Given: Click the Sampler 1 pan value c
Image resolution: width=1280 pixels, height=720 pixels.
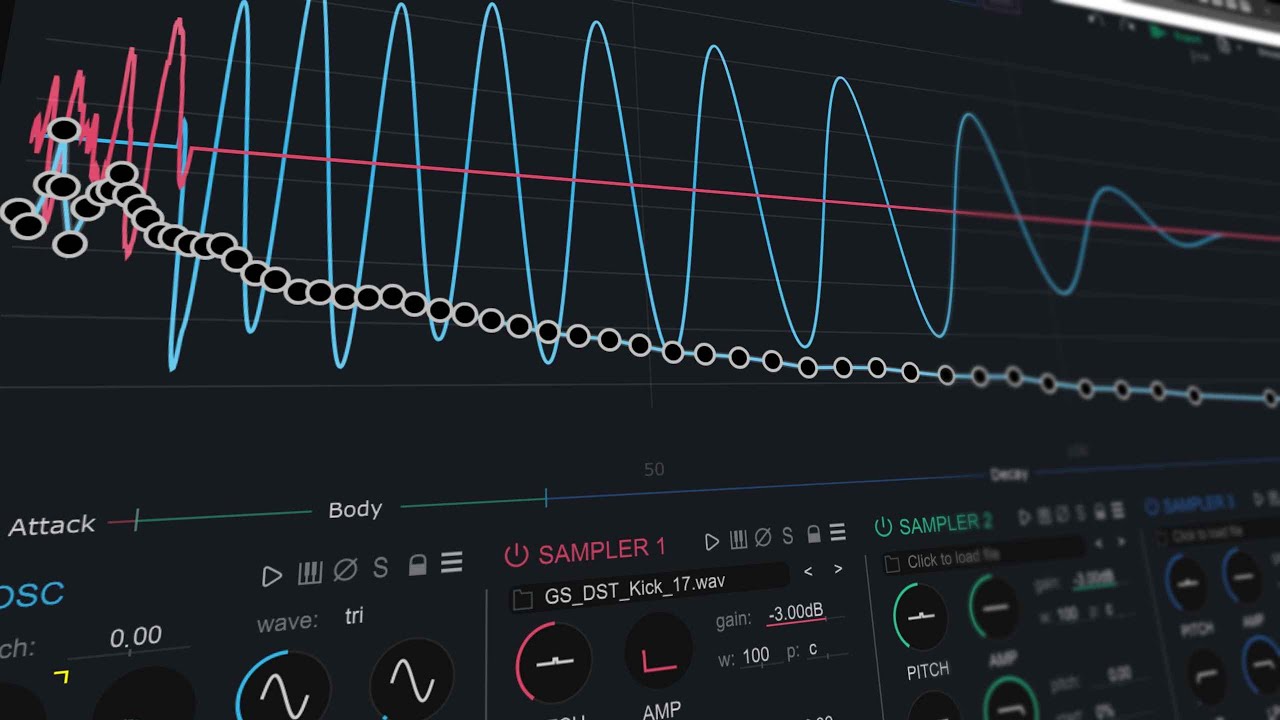Looking at the screenshot, I should click(x=813, y=650).
